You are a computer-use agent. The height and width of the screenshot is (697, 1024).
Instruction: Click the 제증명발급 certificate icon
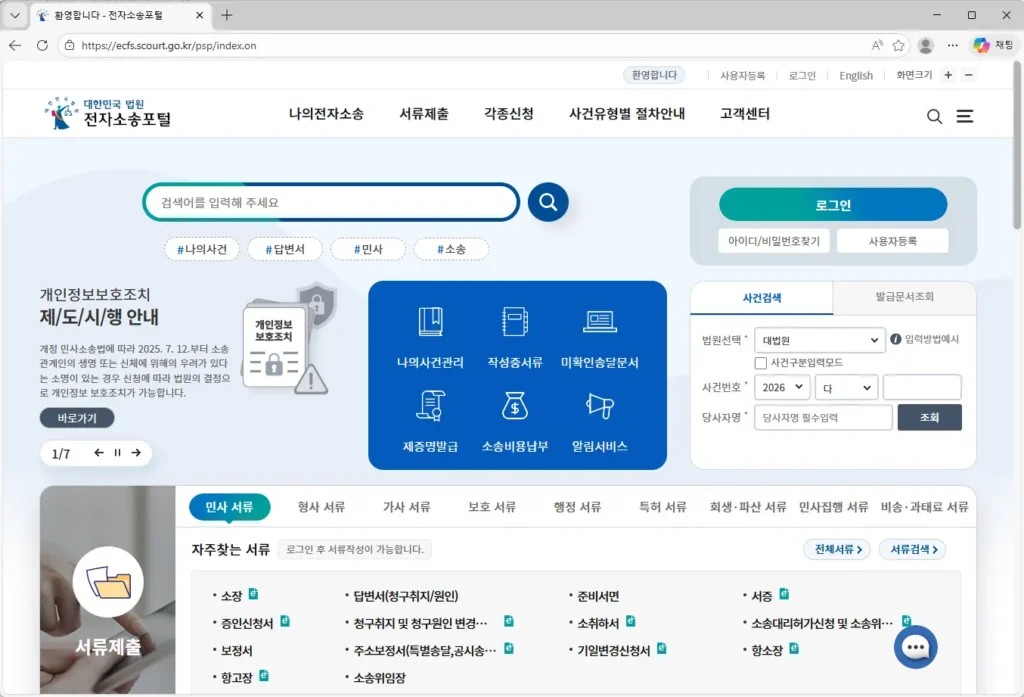click(x=428, y=419)
